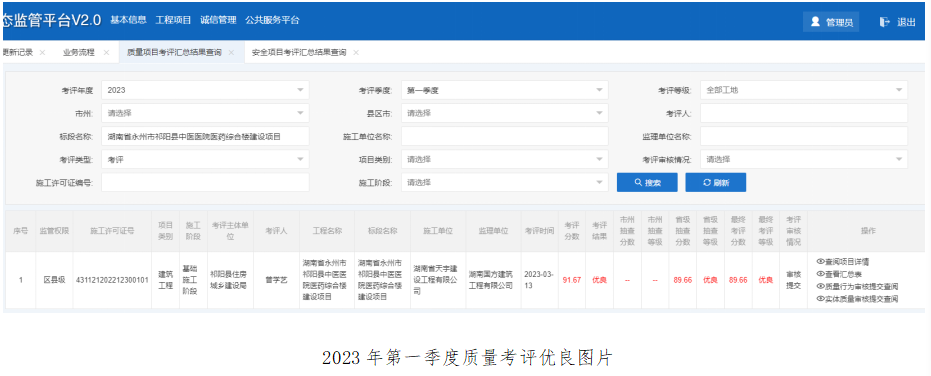Click the 施工许可证号 column header

(112, 231)
